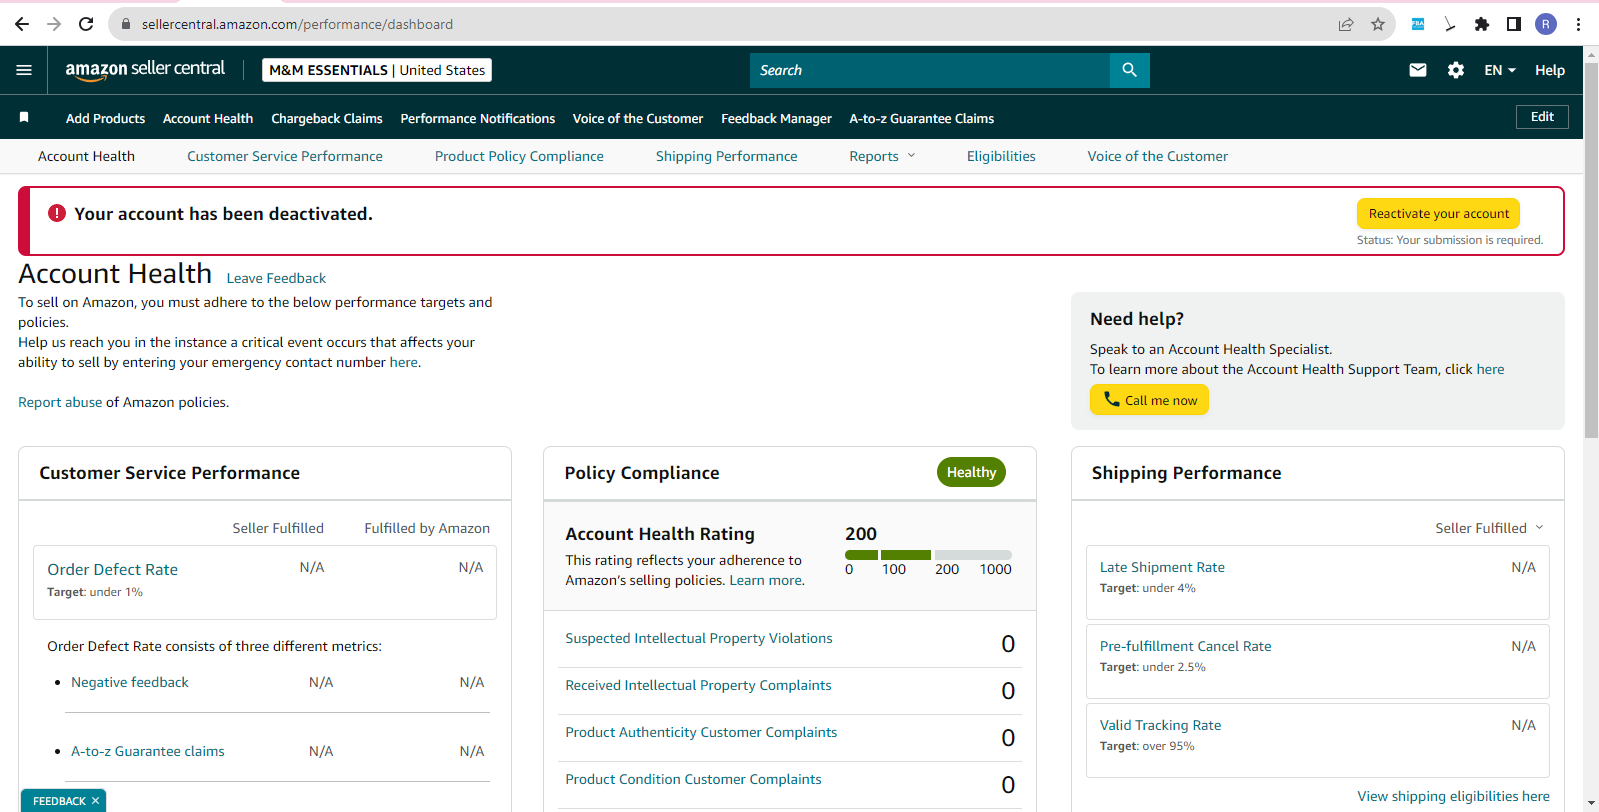Open the messages envelope icon
The height and width of the screenshot is (812, 1599).
(x=1418, y=70)
